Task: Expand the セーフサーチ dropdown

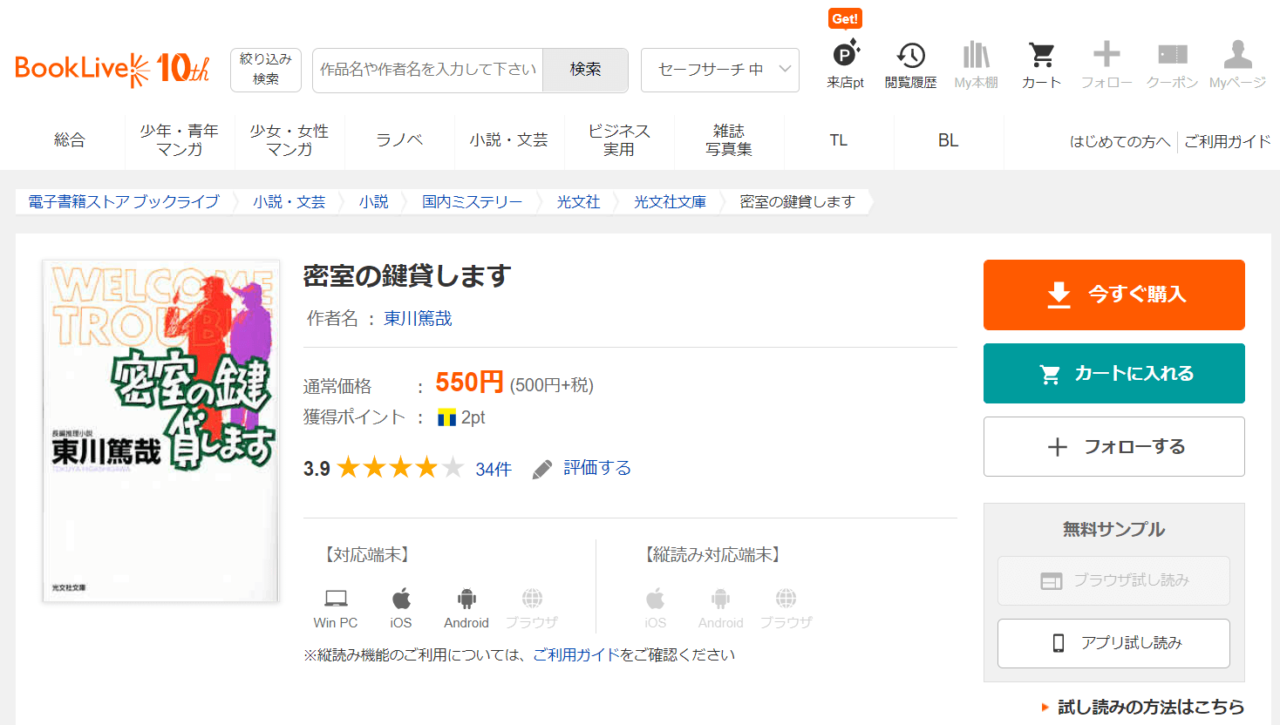Action: 720,70
